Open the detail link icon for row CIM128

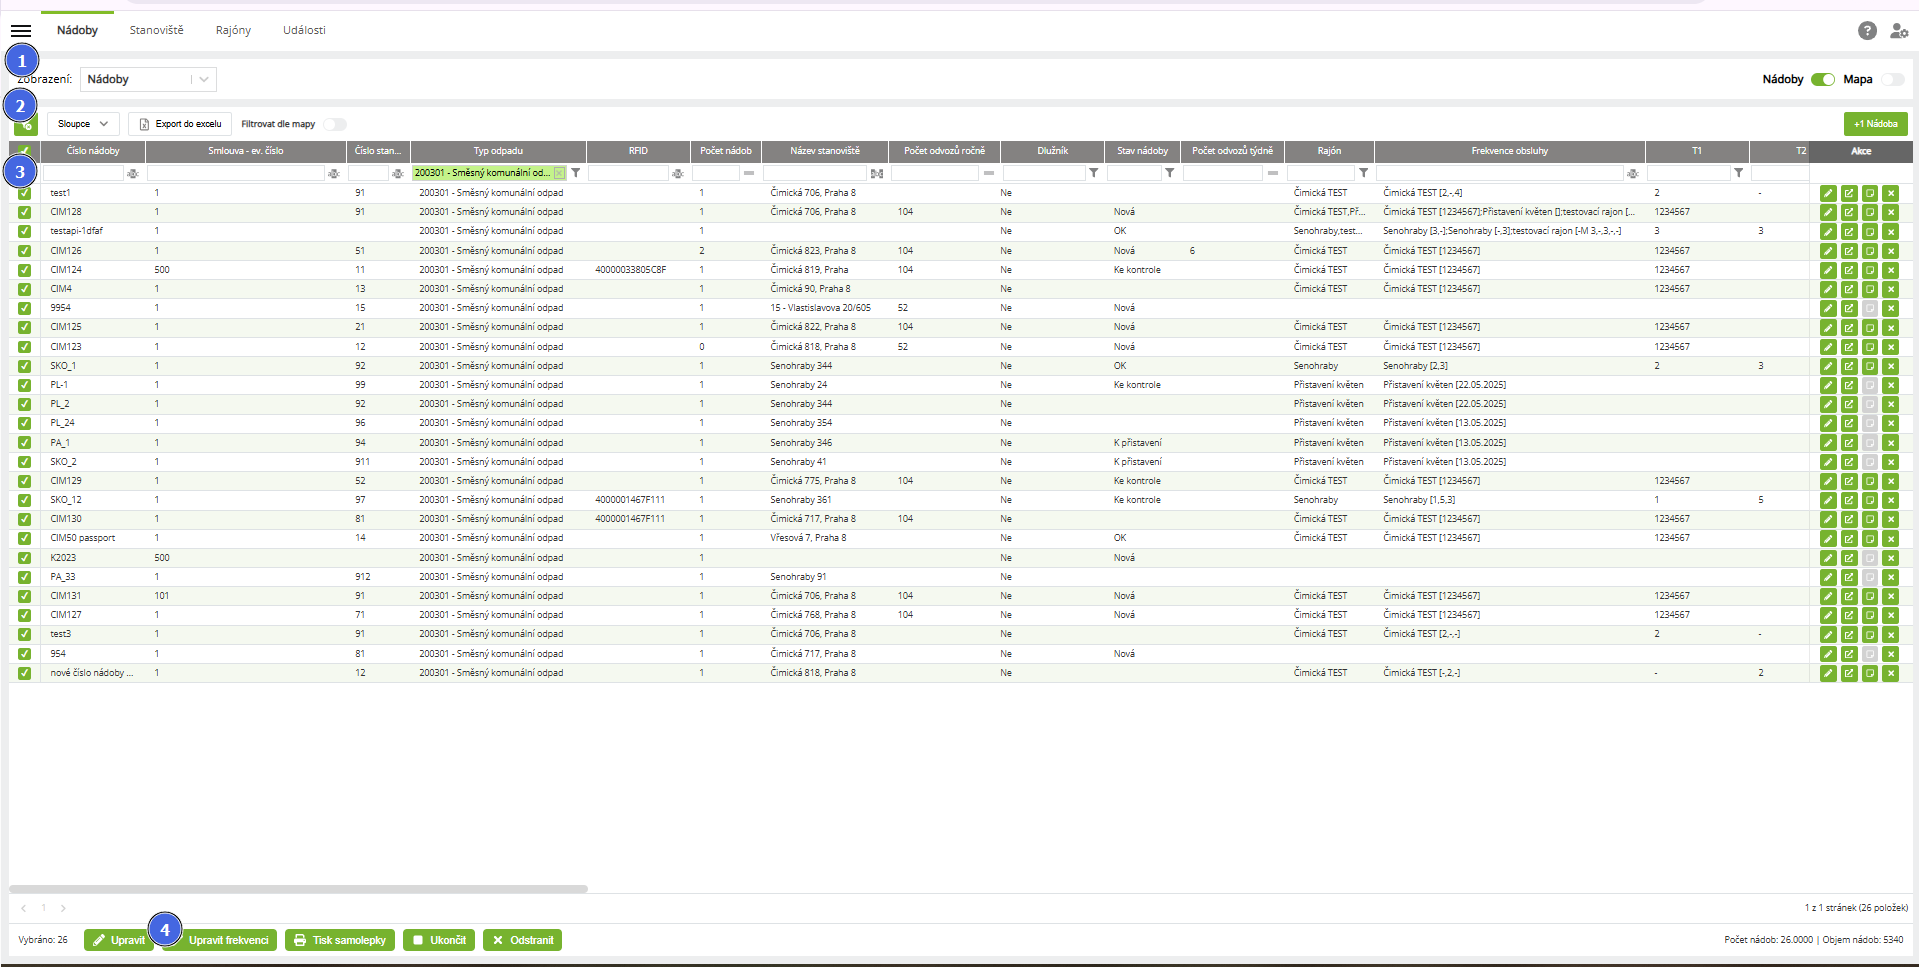1849,212
